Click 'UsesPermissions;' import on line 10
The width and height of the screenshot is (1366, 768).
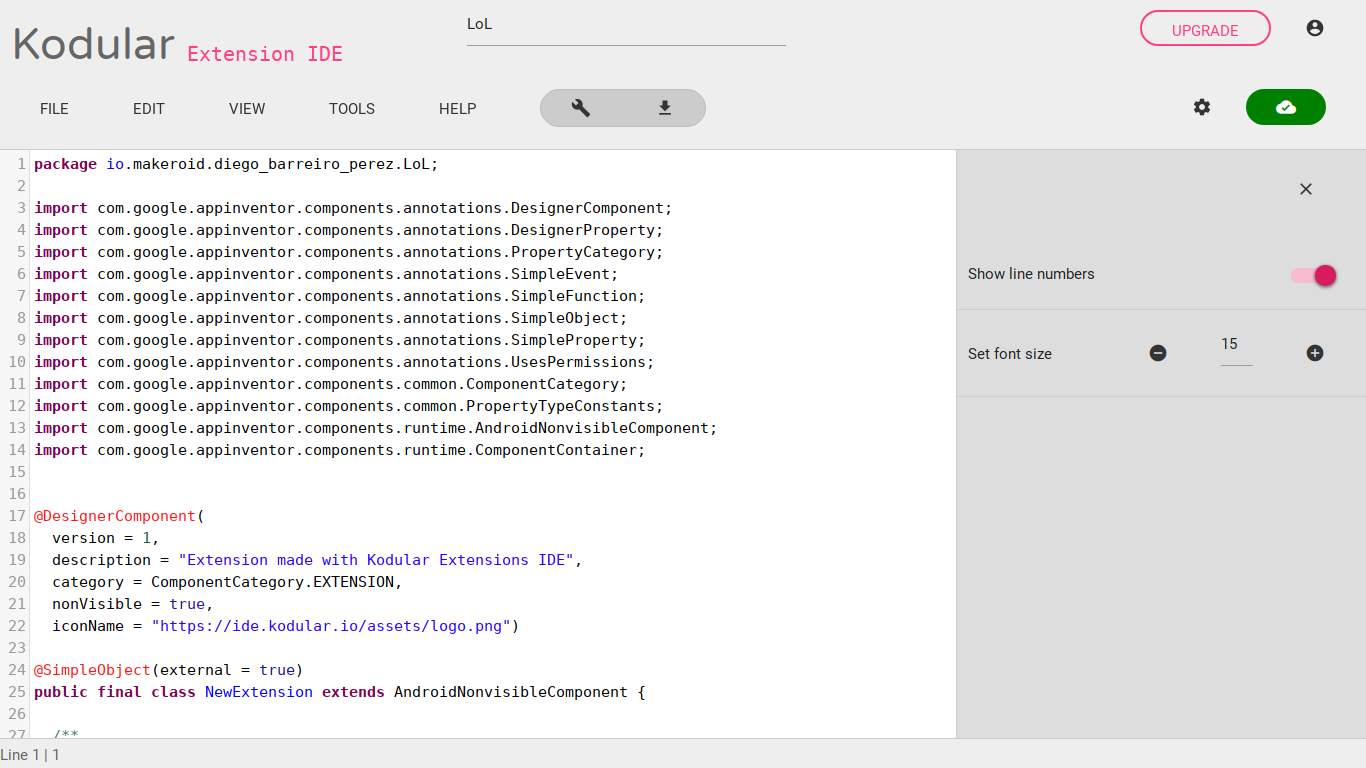coord(583,362)
